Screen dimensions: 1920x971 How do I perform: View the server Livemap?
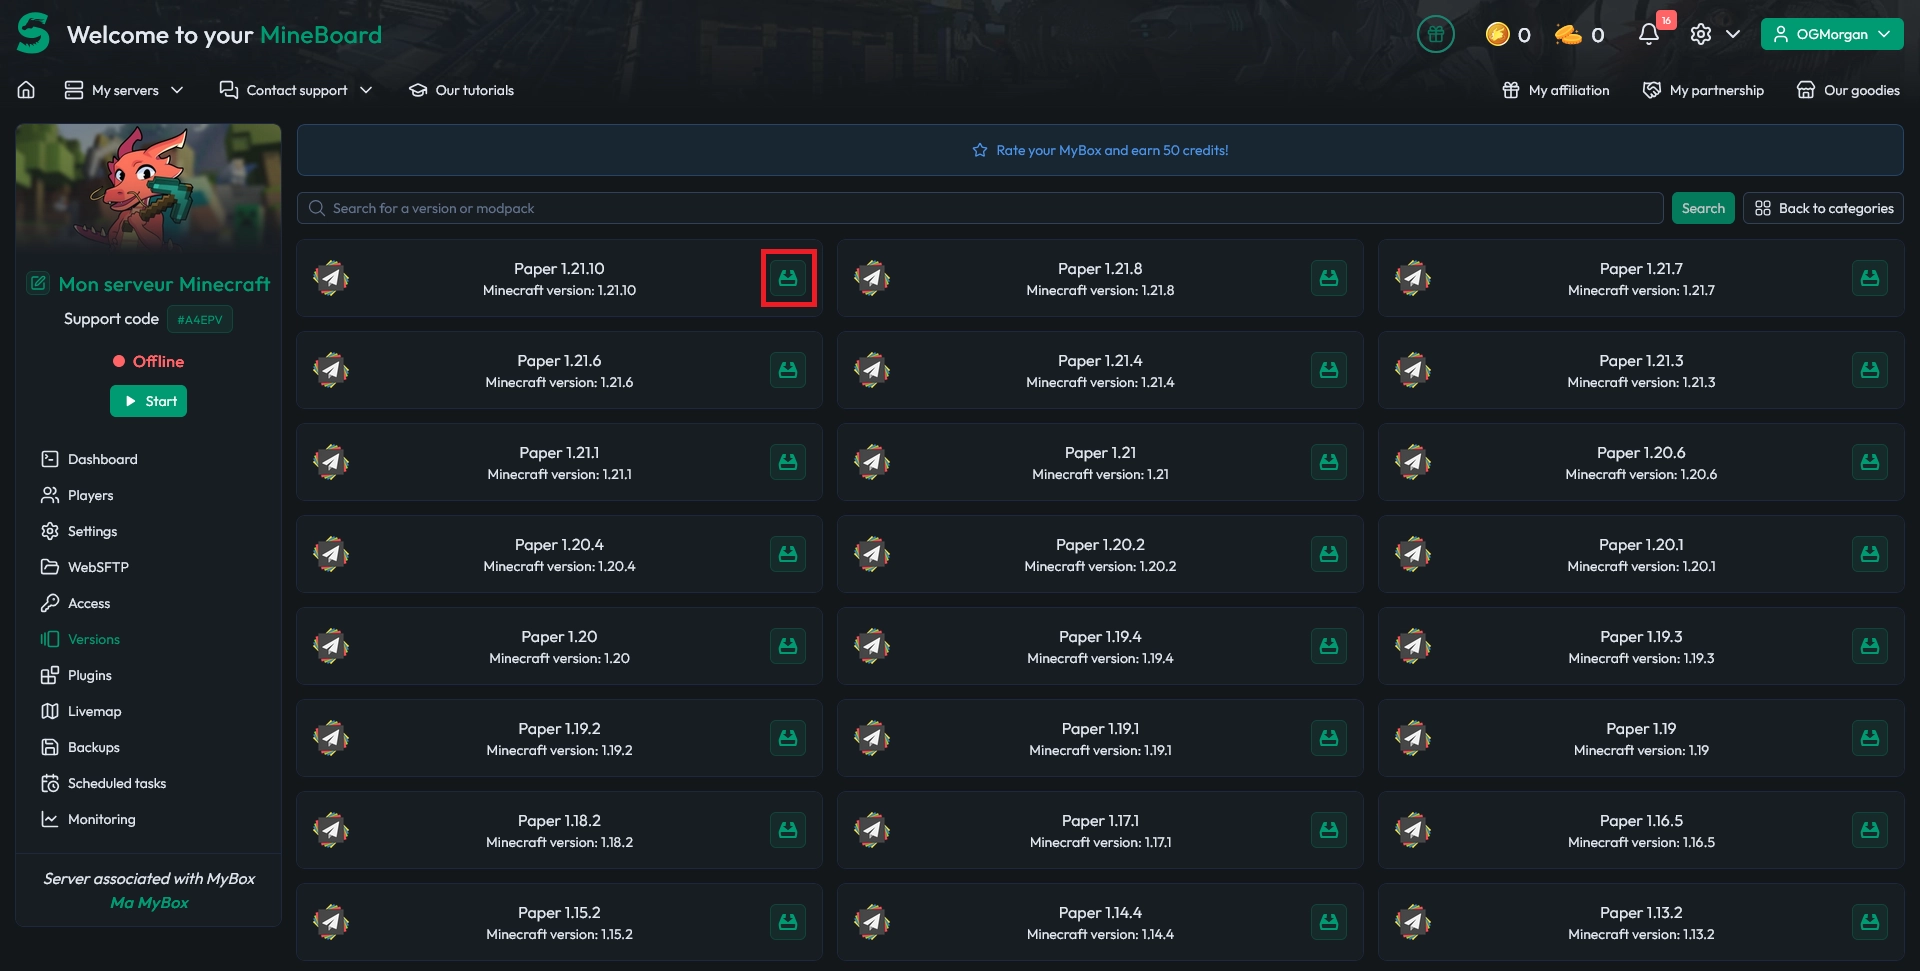[x=94, y=711]
